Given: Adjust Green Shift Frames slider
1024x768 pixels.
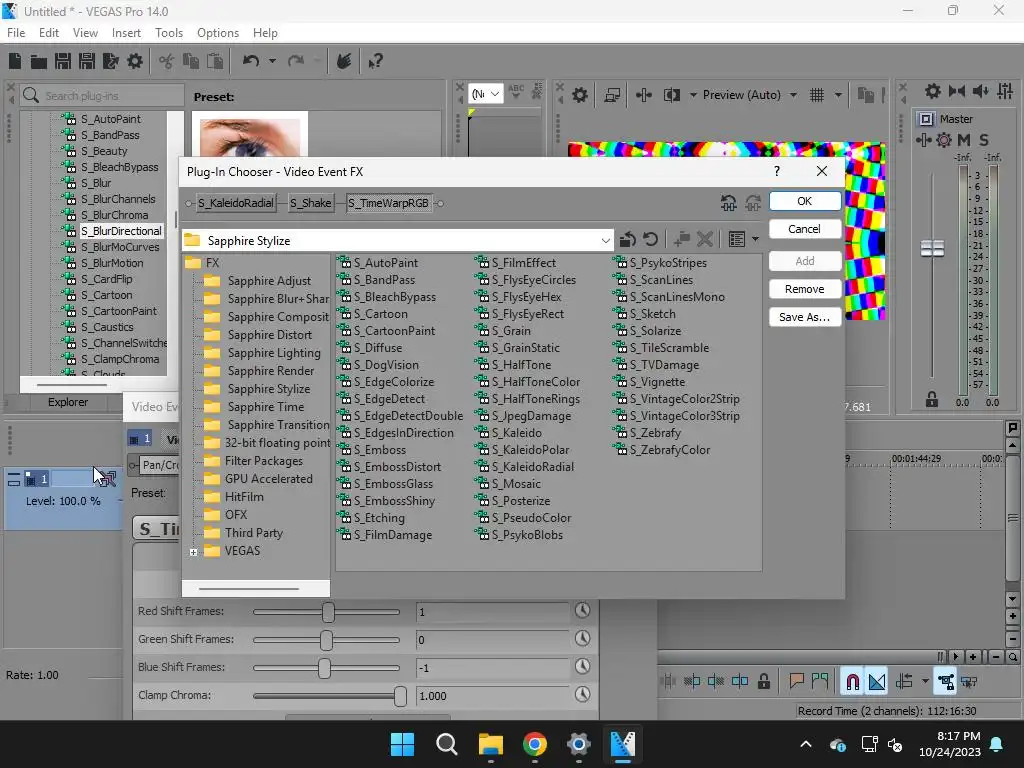Looking at the screenshot, I should click(326, 639).
